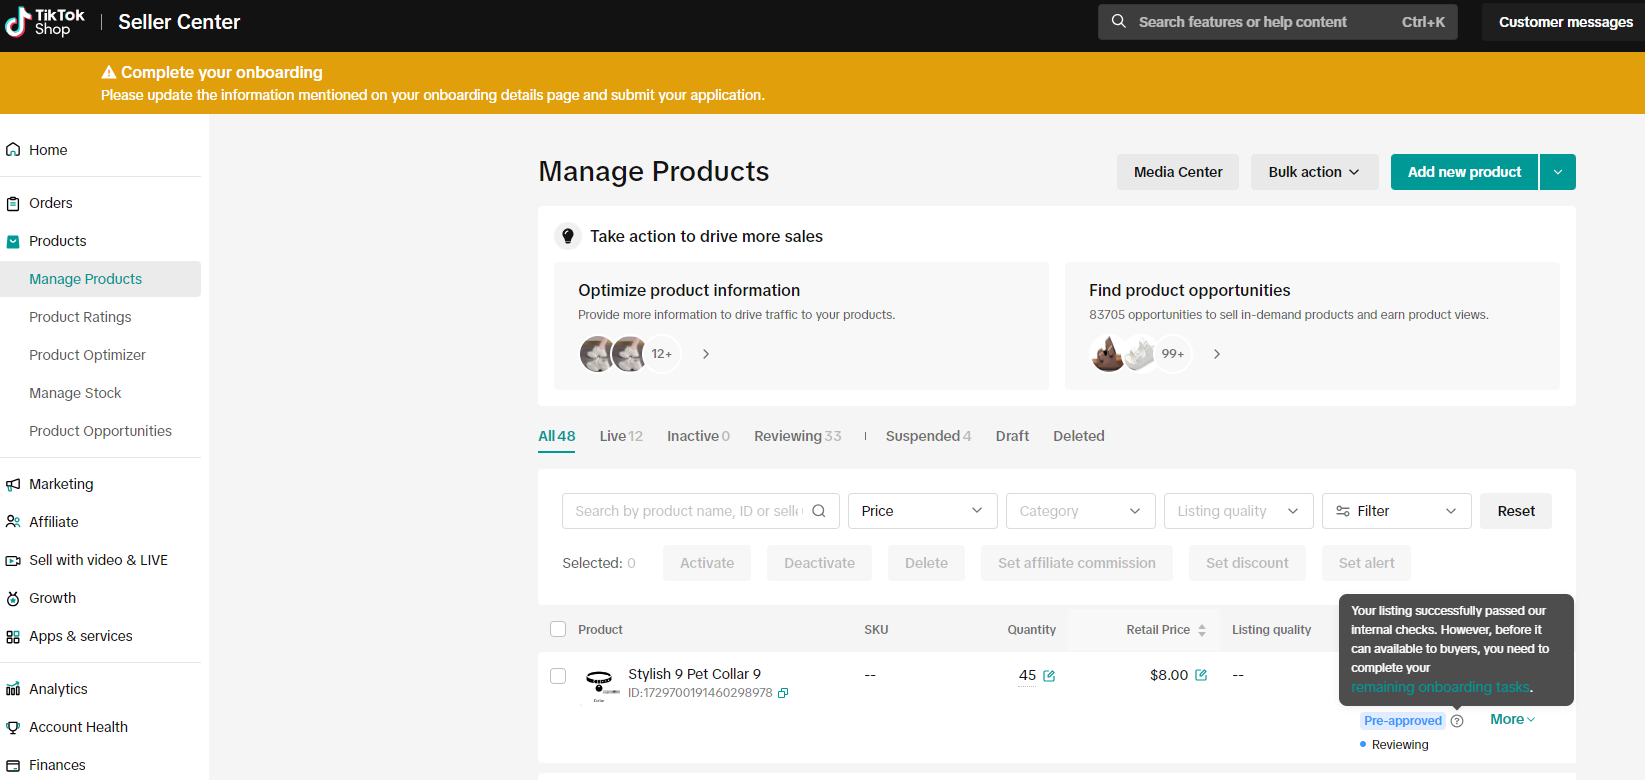
Task: Open the Price dropdown filter
Action: coord(922,511)
